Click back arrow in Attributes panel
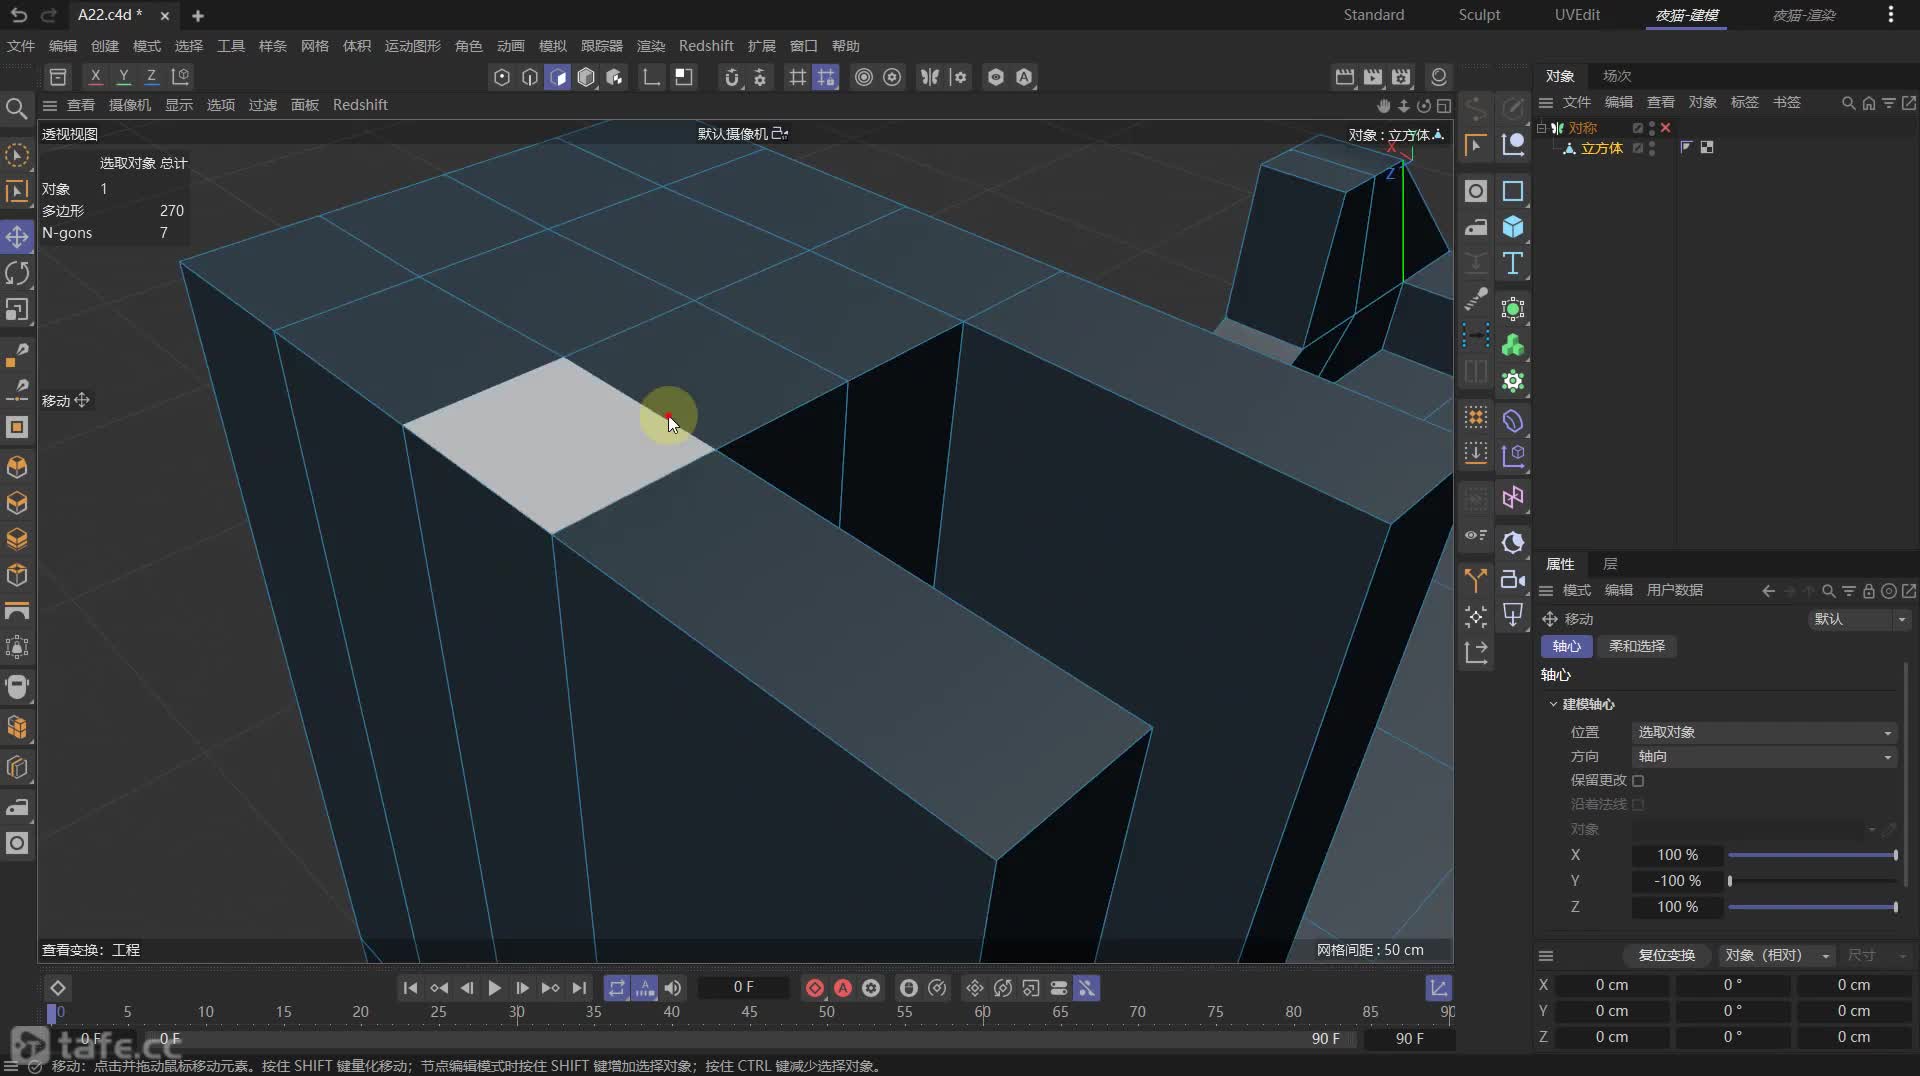 (x=1768, y=591)
